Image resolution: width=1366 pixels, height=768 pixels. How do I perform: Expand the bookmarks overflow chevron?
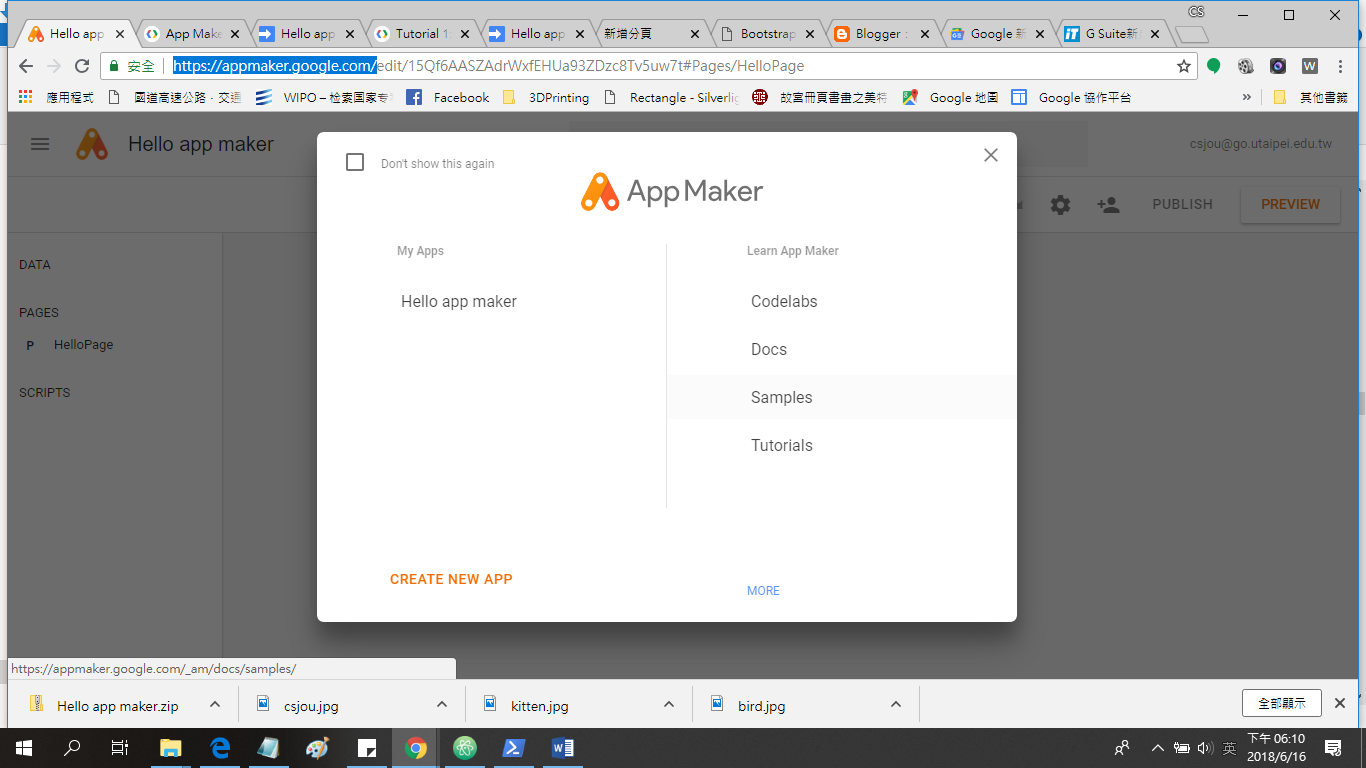1246,97
